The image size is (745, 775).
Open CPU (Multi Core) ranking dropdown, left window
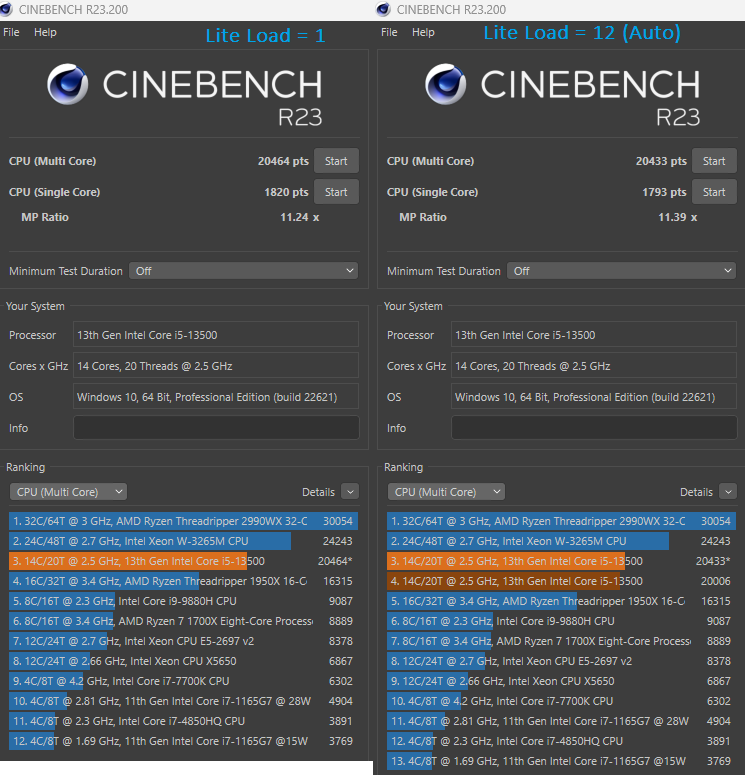(68, 492)
